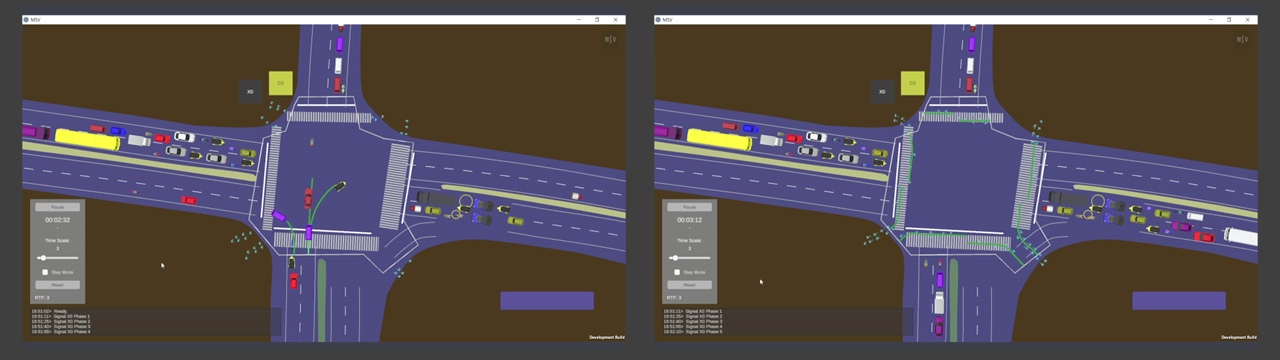Reset the simulation showing 00:03:12
The height and width of the screenshot is (360, 1280).
coord(690,285)
